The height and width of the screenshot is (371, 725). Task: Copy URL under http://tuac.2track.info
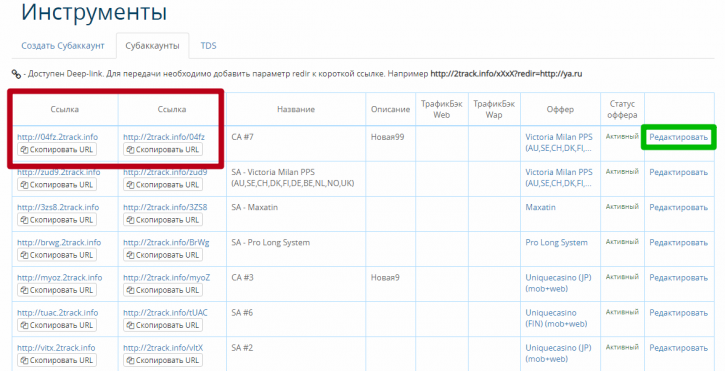pos(57,325)
